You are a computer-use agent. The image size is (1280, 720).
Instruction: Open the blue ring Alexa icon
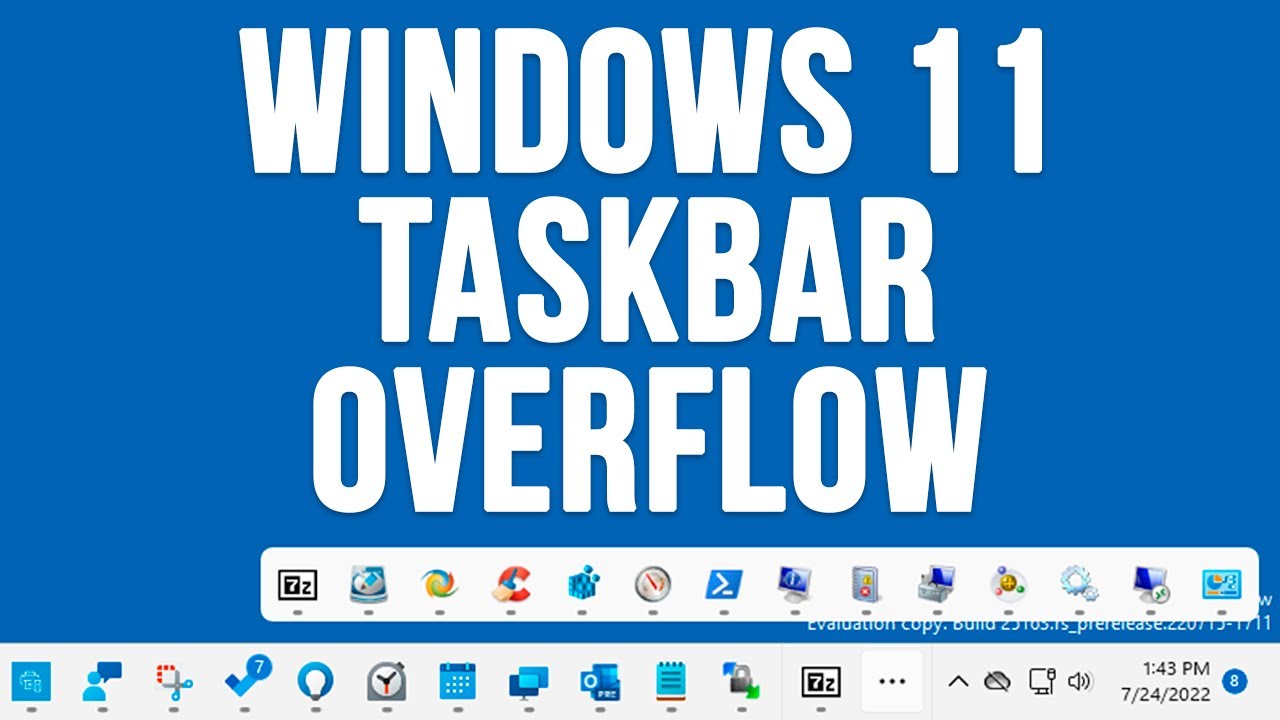click(x=315, y=682)
